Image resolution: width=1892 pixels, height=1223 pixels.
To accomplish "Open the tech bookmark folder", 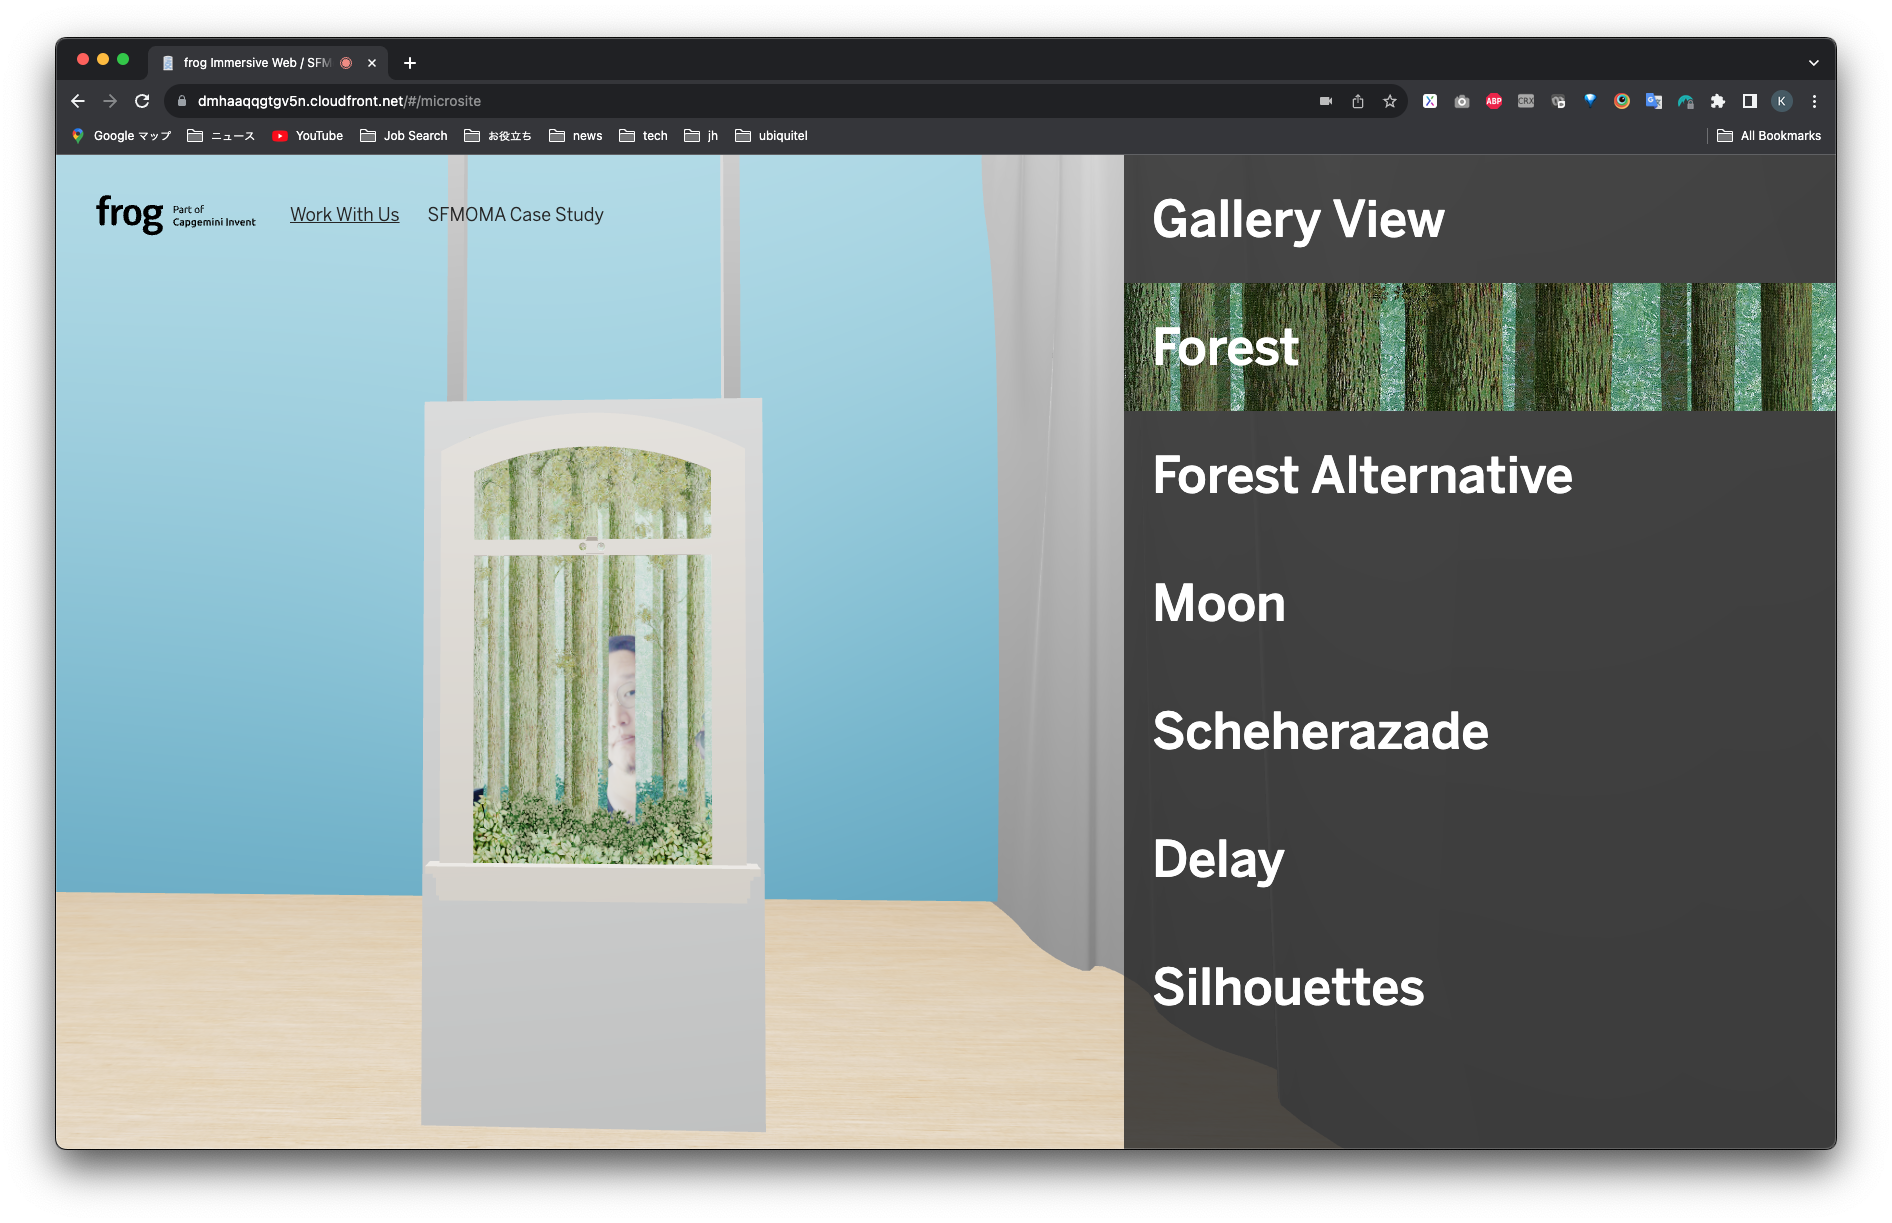I will [643, 136].
